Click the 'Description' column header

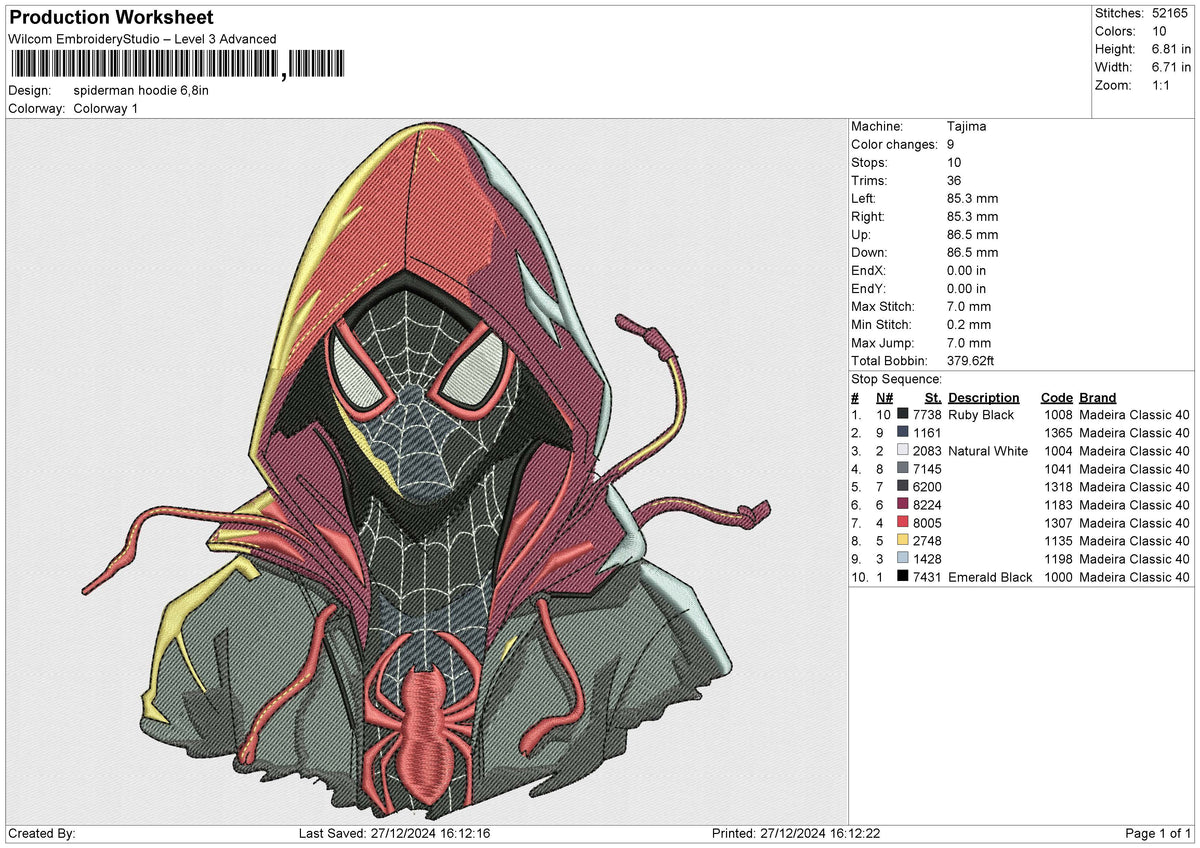click(x=984, y=397)
